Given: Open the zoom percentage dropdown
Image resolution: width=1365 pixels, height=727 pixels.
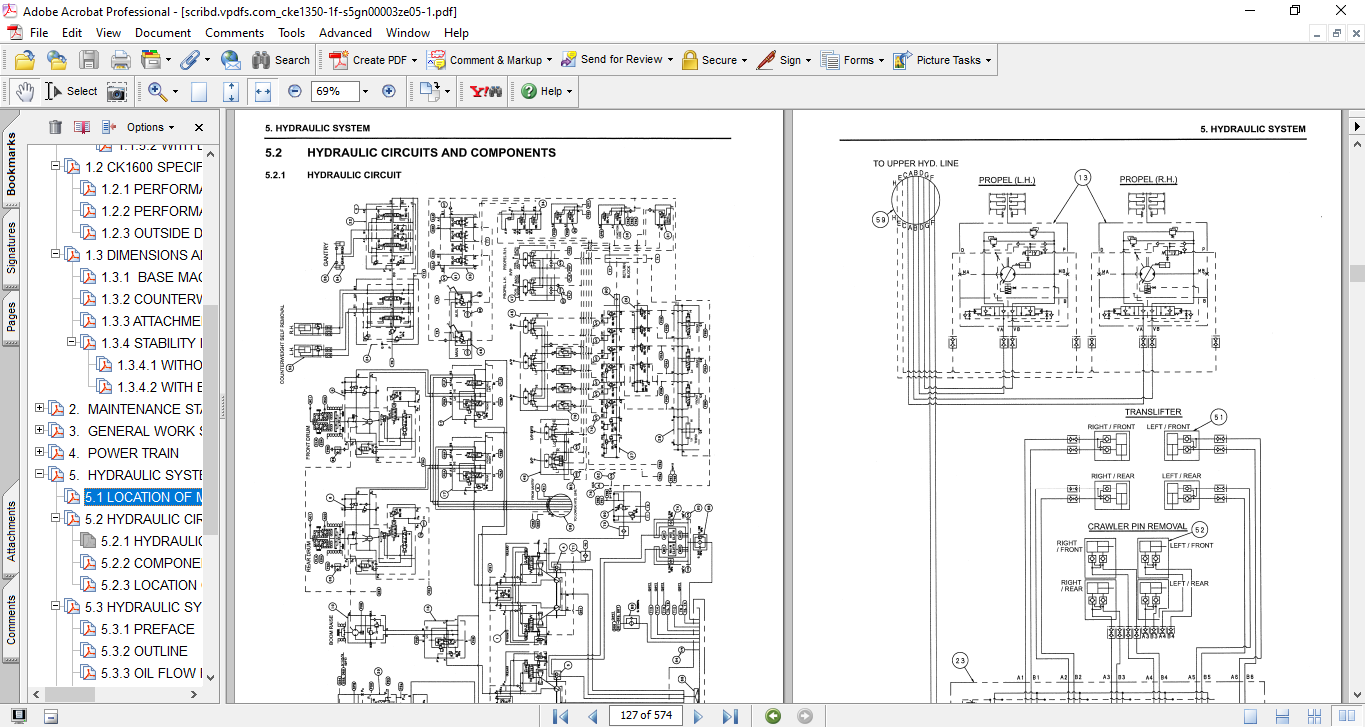Looking at the screenshot, I should [x=364, y=91].
